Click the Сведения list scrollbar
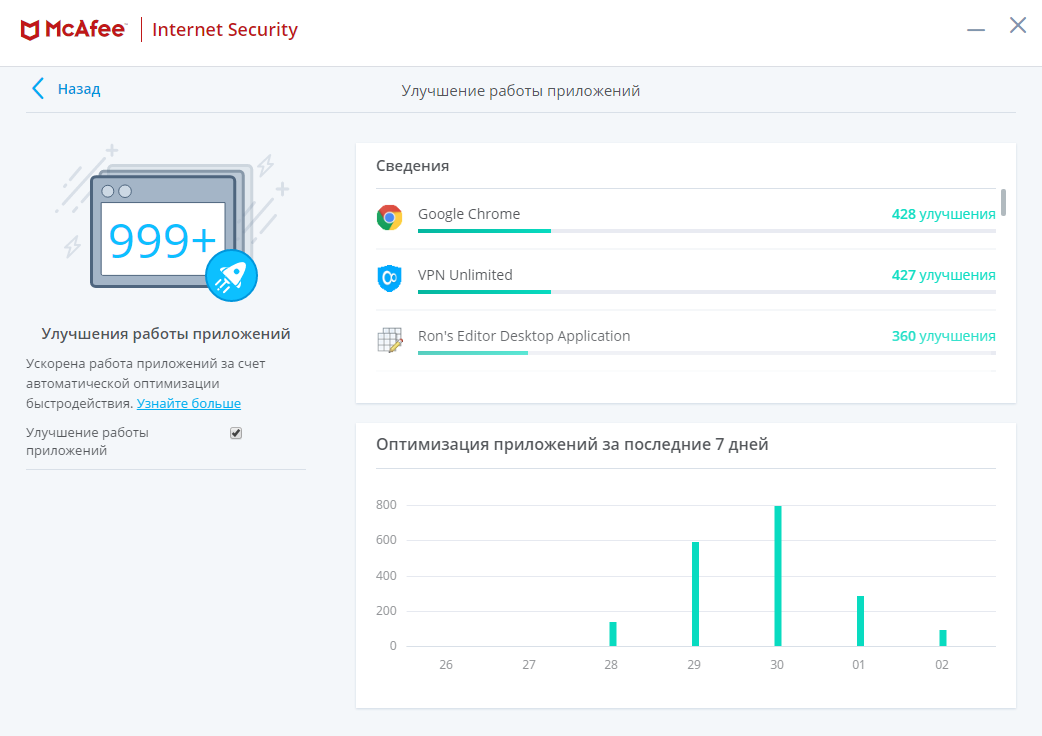The width and height of the screenshot is (1042, 736). coord(1003,203)
